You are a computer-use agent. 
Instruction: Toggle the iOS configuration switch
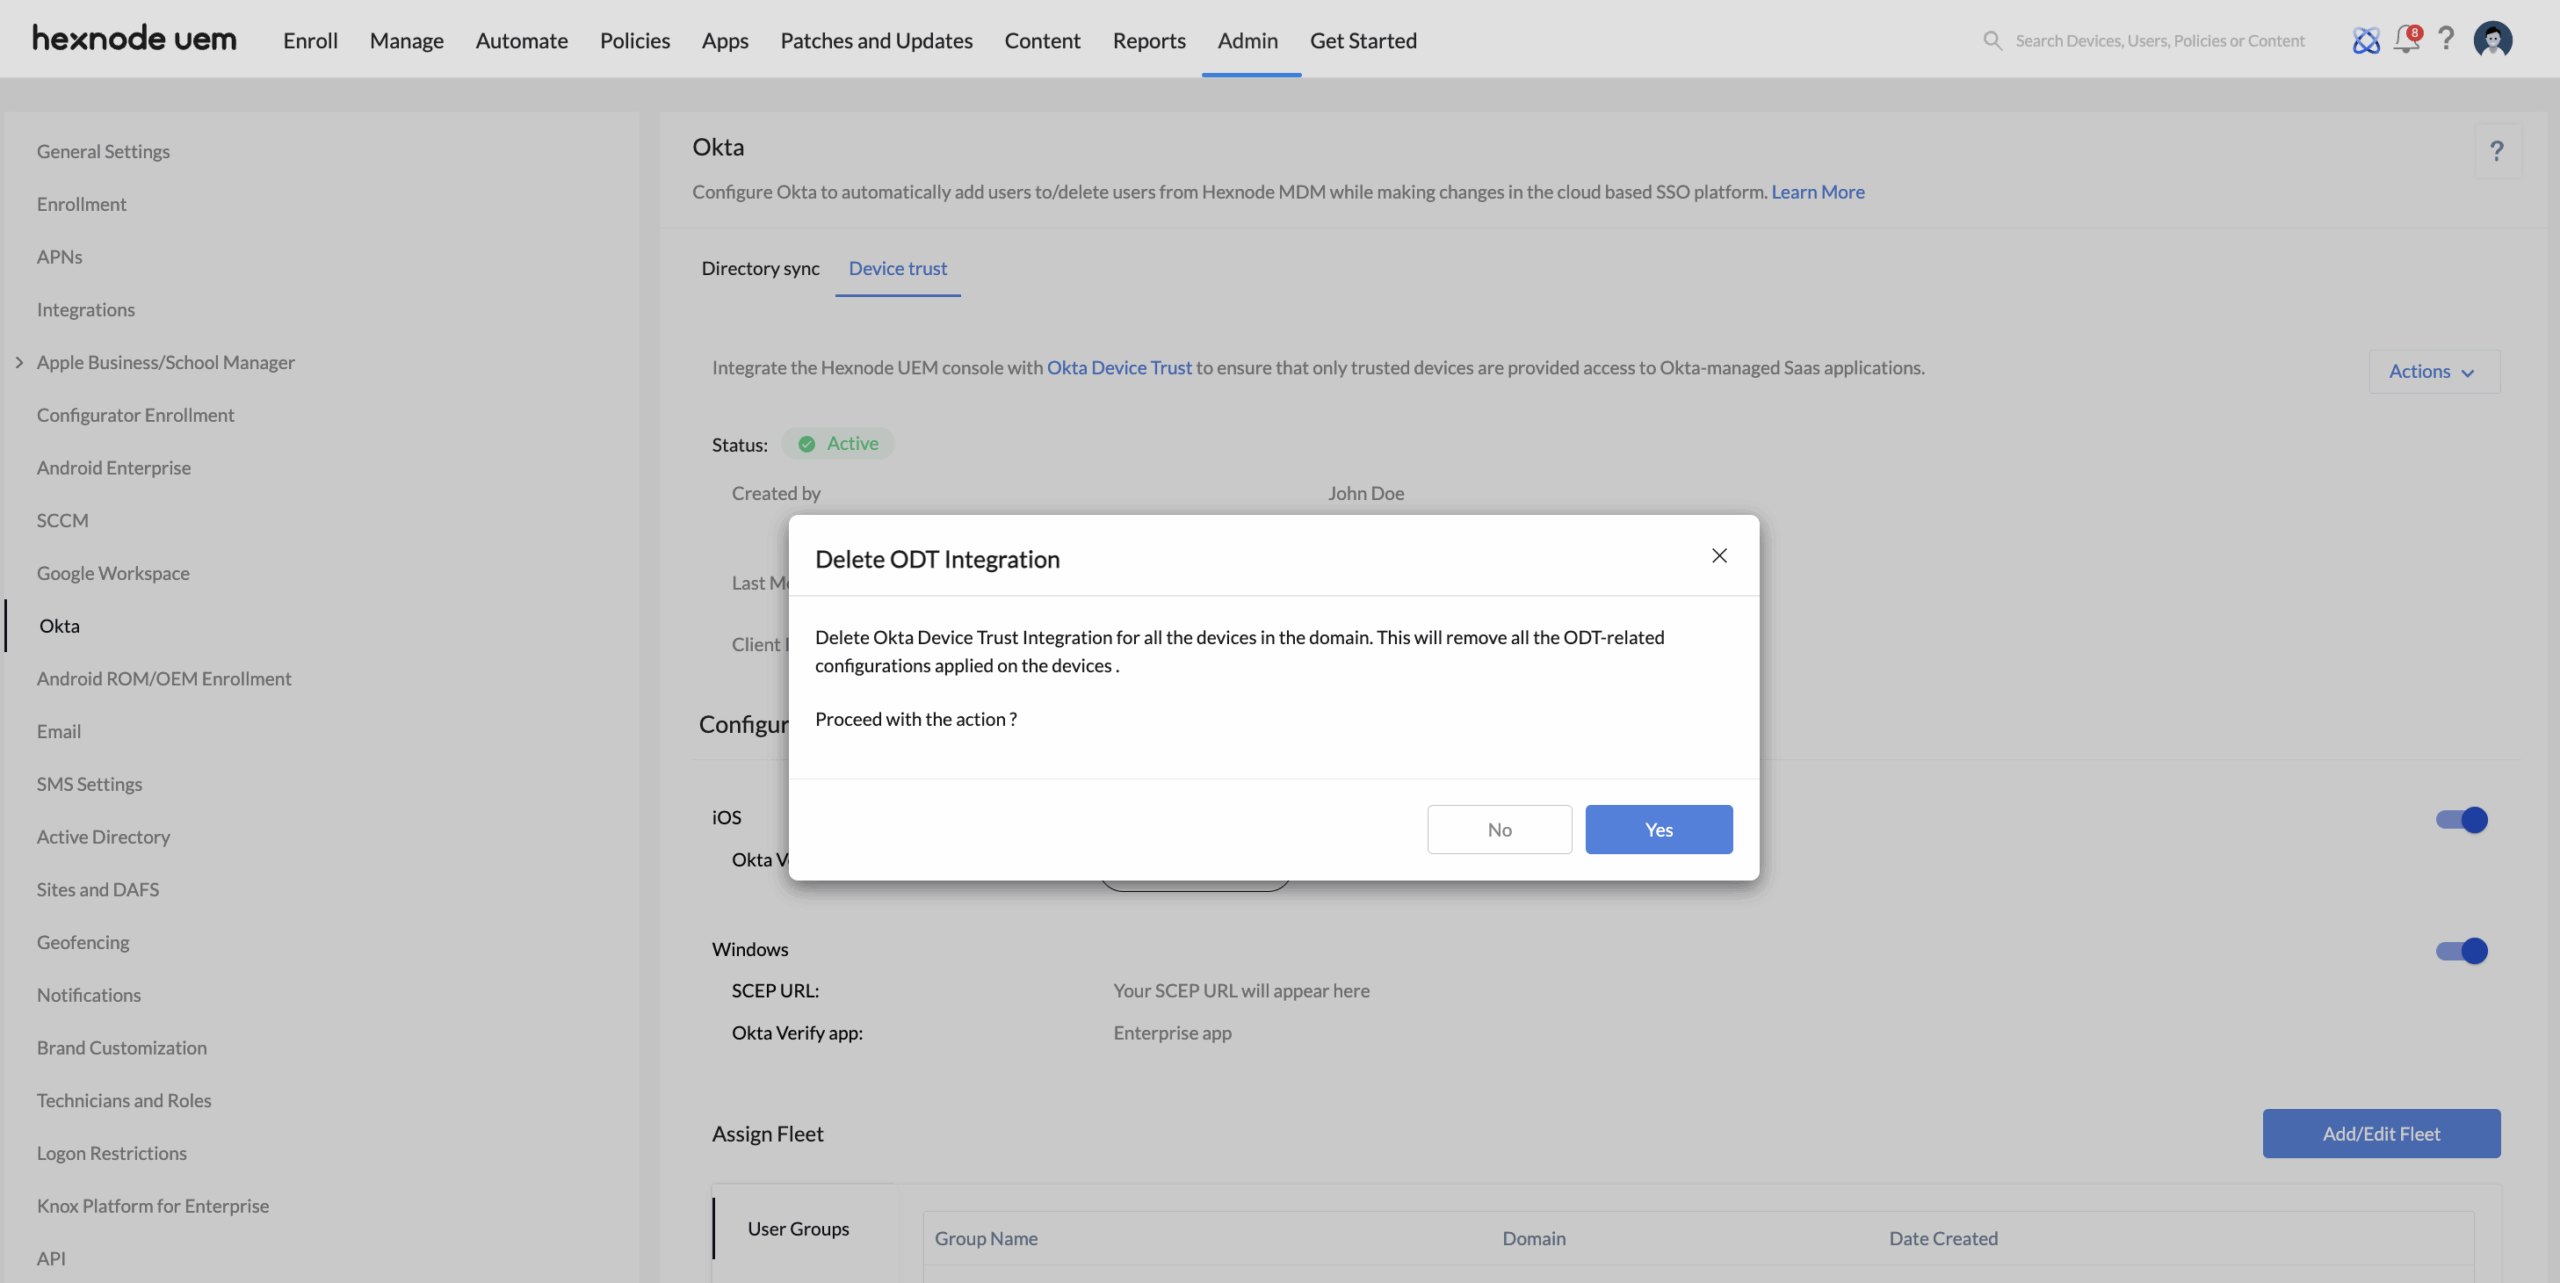click(2461, 819)
